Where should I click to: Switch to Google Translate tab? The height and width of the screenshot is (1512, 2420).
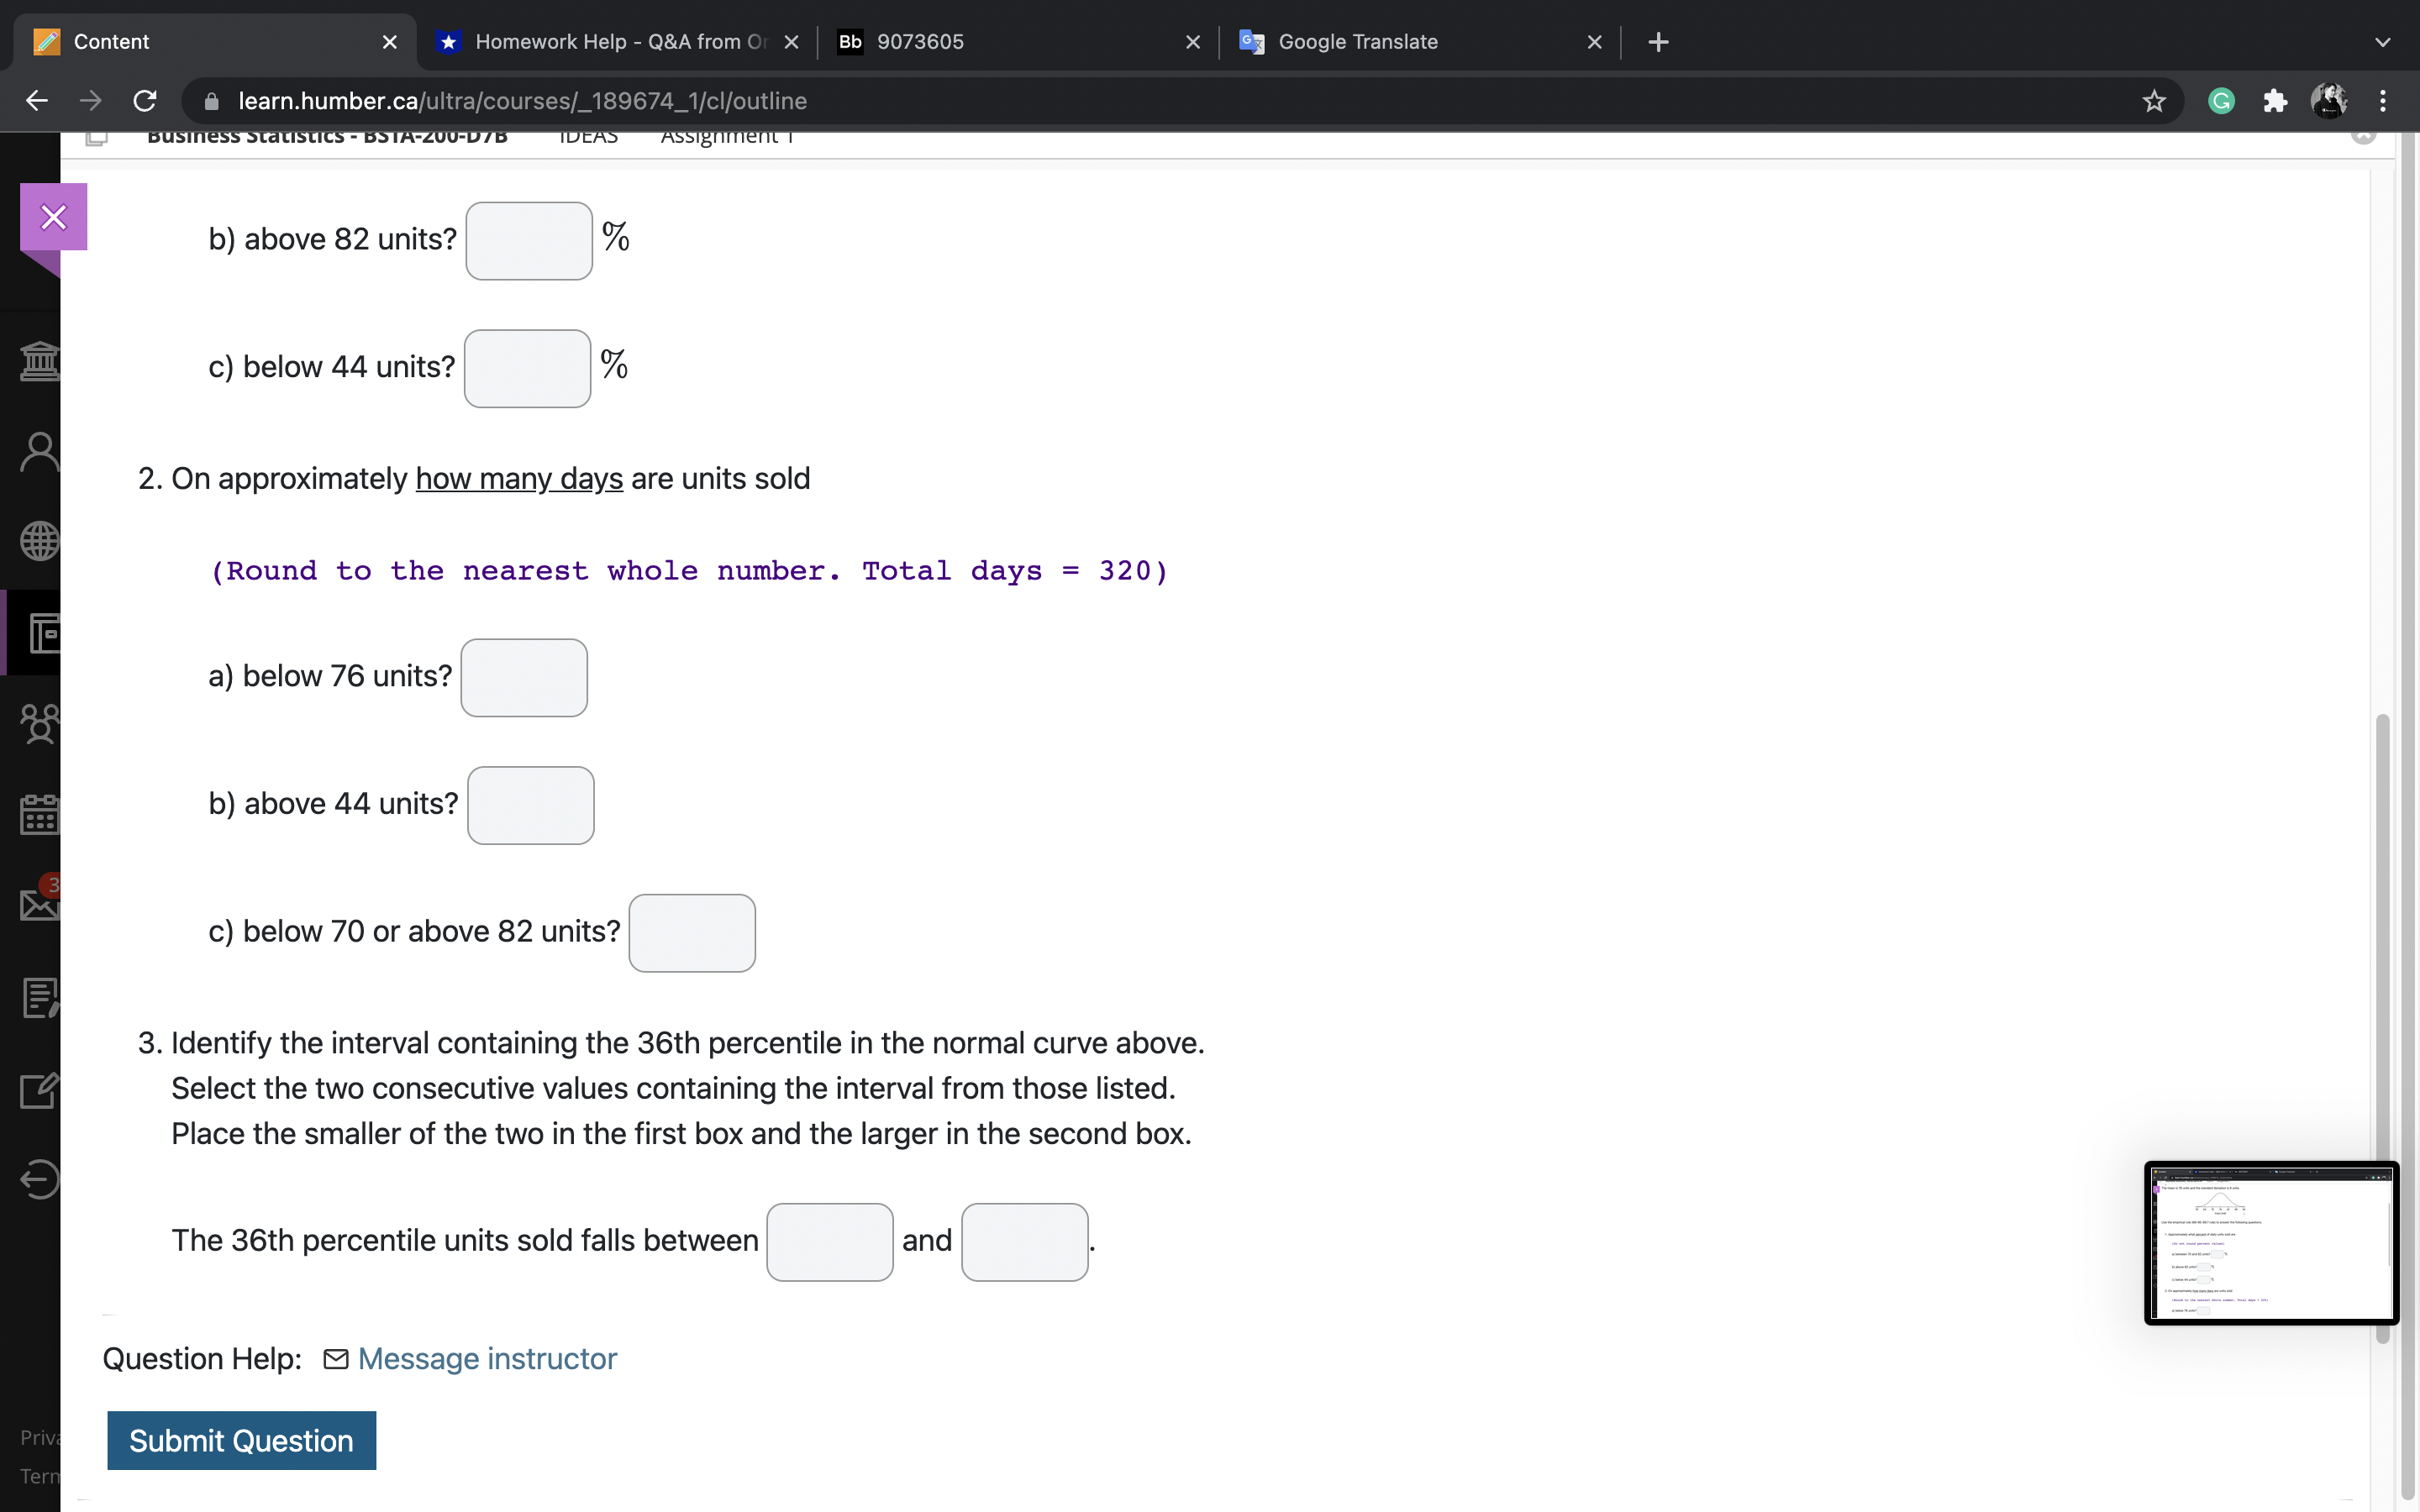(x=1420, y=42)
